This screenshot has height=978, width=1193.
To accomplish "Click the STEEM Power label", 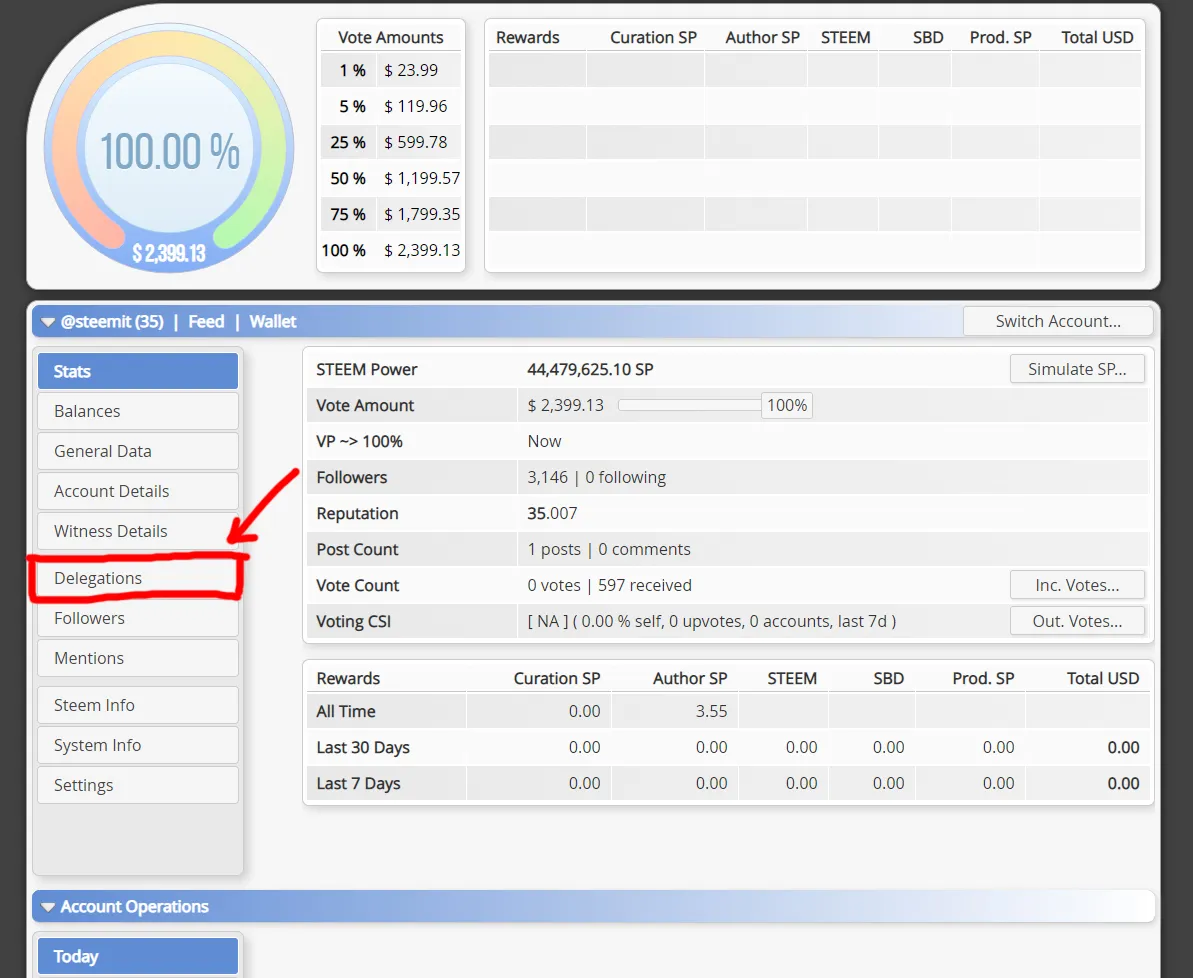I will coord(367,370).
